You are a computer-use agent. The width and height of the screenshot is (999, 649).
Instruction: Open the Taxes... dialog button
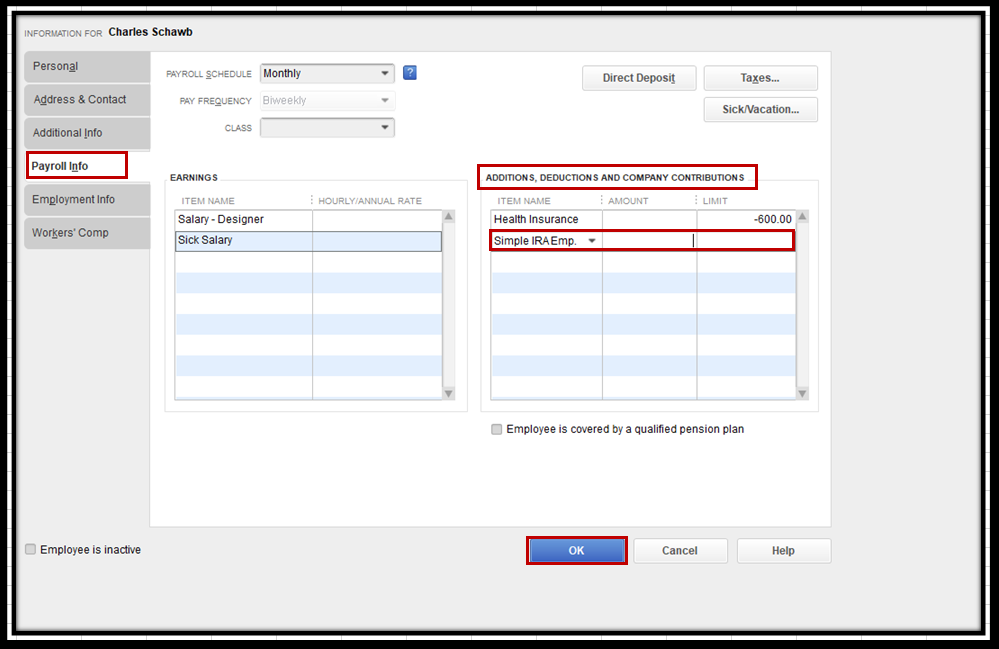760,78
